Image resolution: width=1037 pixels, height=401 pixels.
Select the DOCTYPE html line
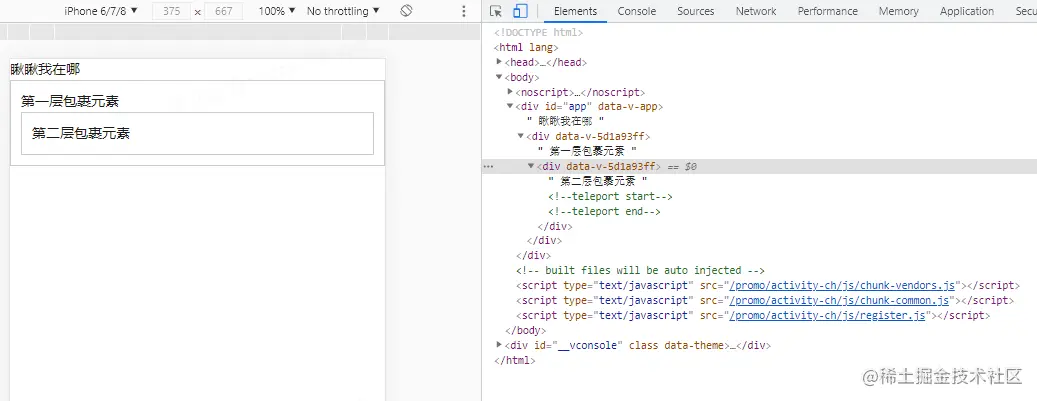tap(538, 32)
